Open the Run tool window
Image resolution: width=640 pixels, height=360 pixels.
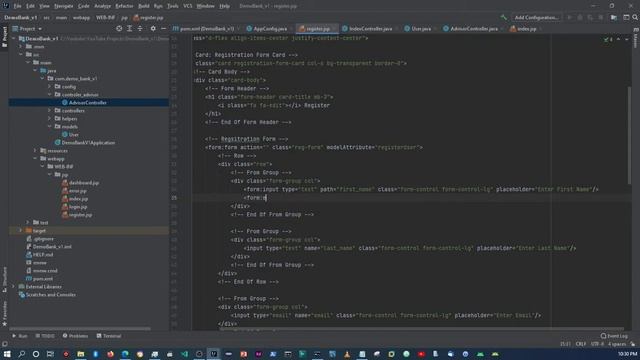pos(20,336)
